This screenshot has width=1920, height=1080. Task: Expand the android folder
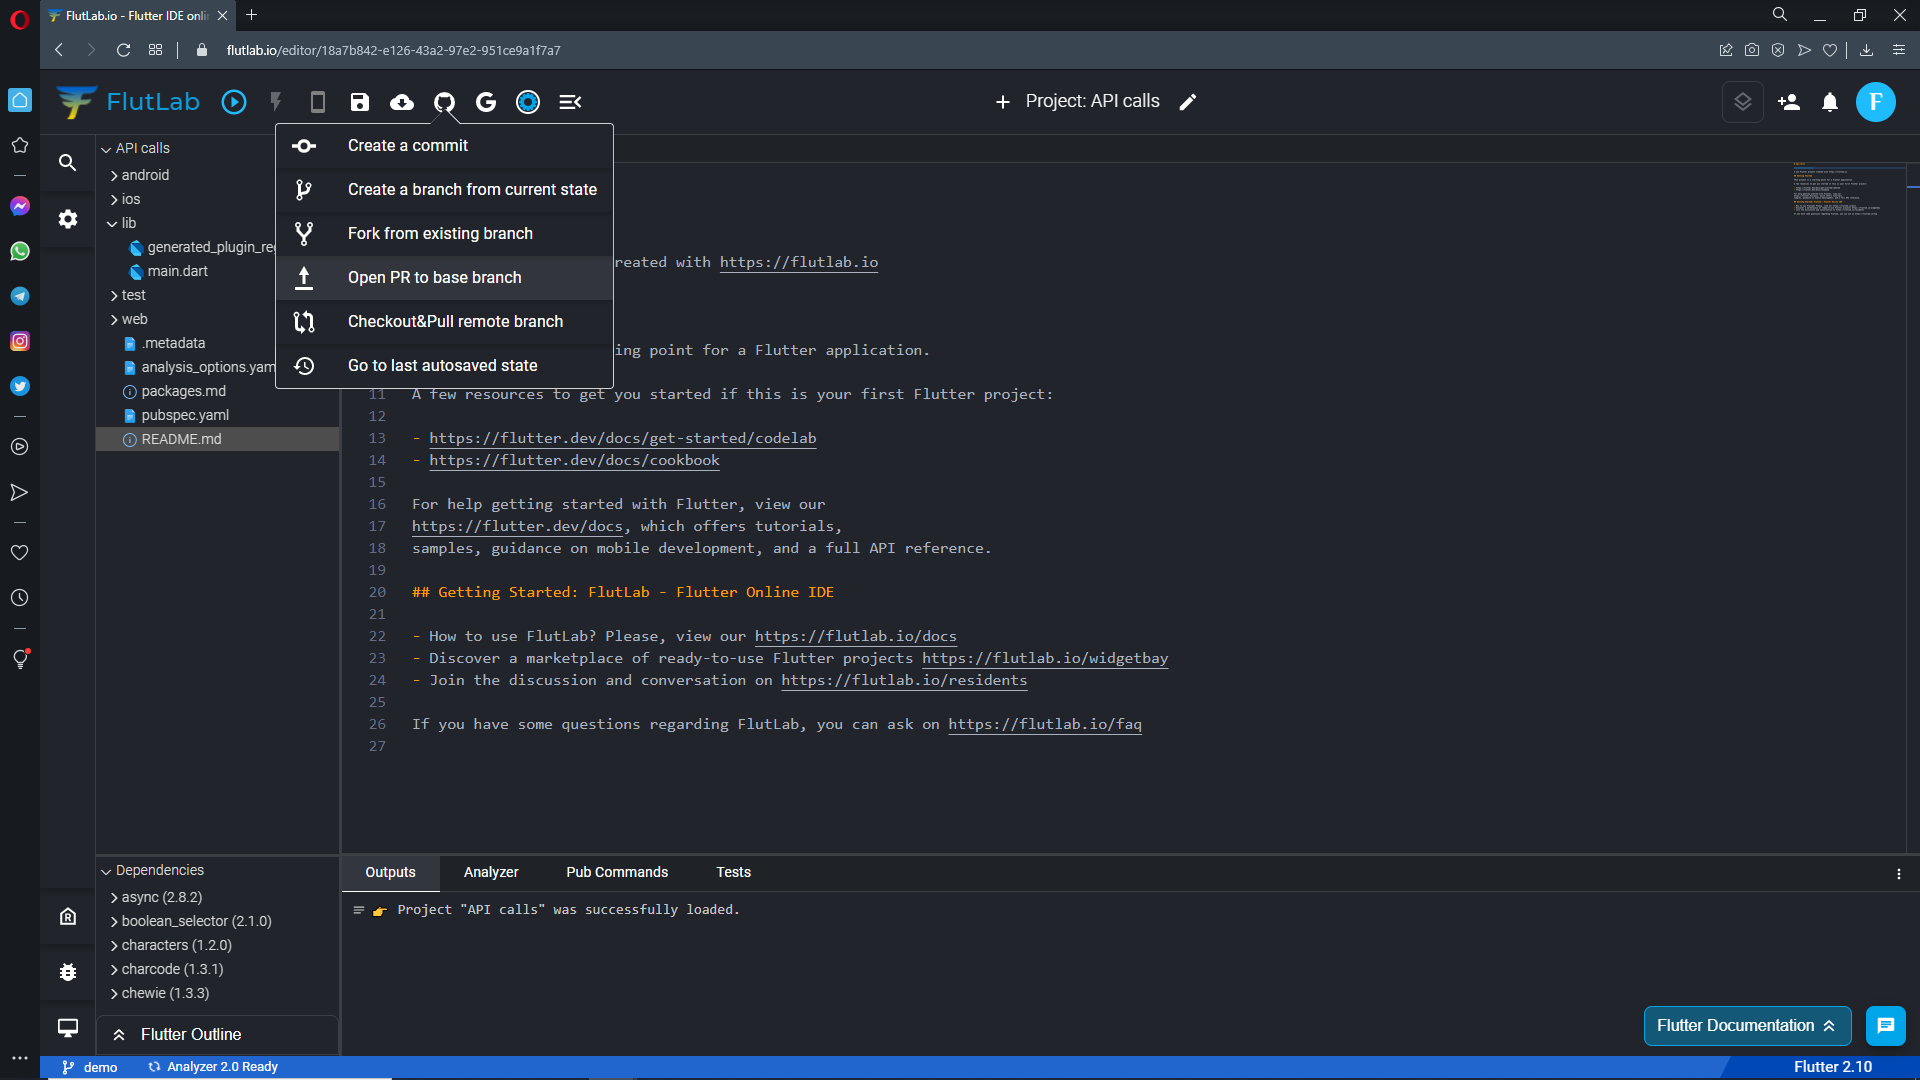coord(114,176)
